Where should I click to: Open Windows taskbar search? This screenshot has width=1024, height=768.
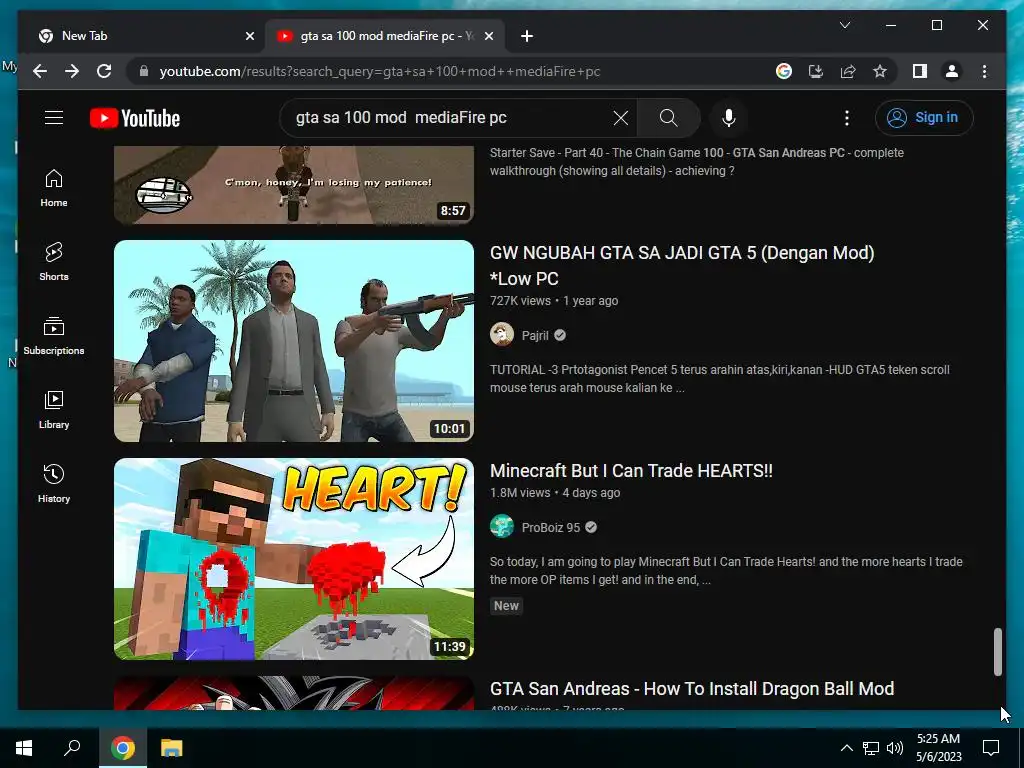pyautogui.click(x=72, y=748)
